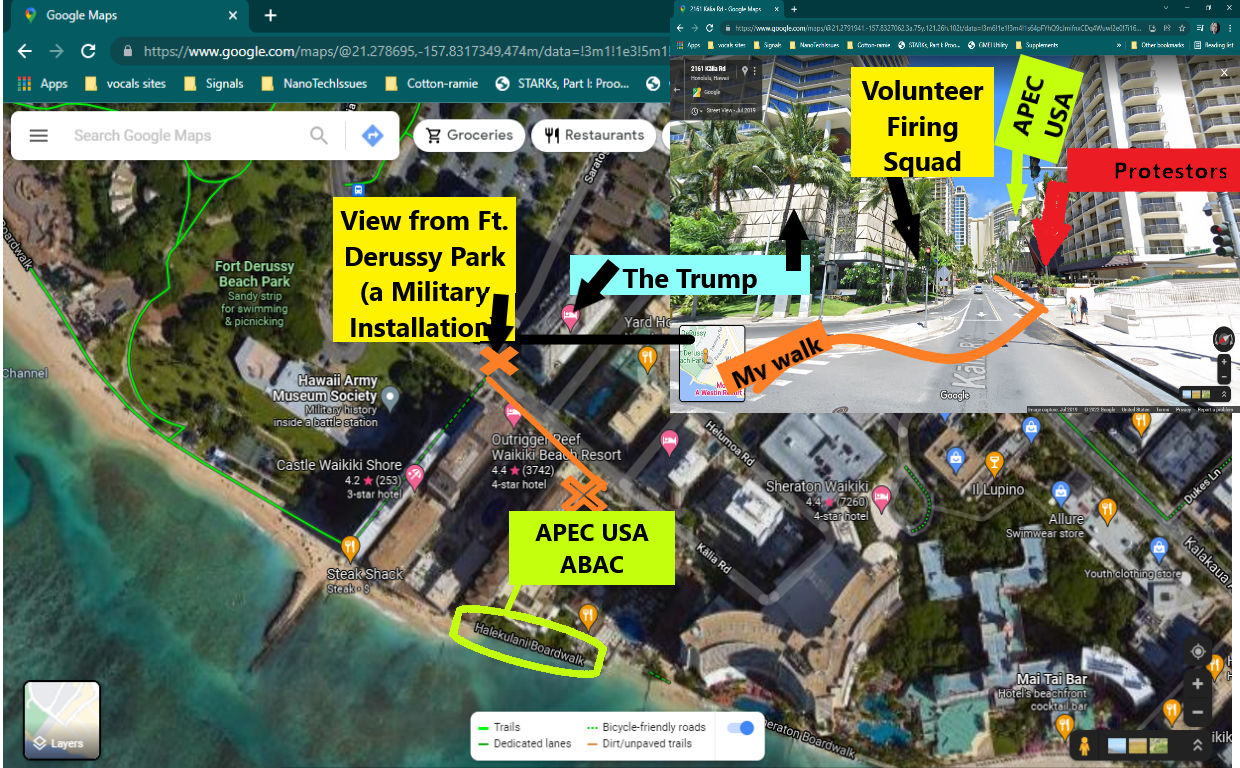The height and width of the screenshot is (768, 1240).
Task: Open GMEI Utility bookmark in Street View window
Action: pos(988,45)
